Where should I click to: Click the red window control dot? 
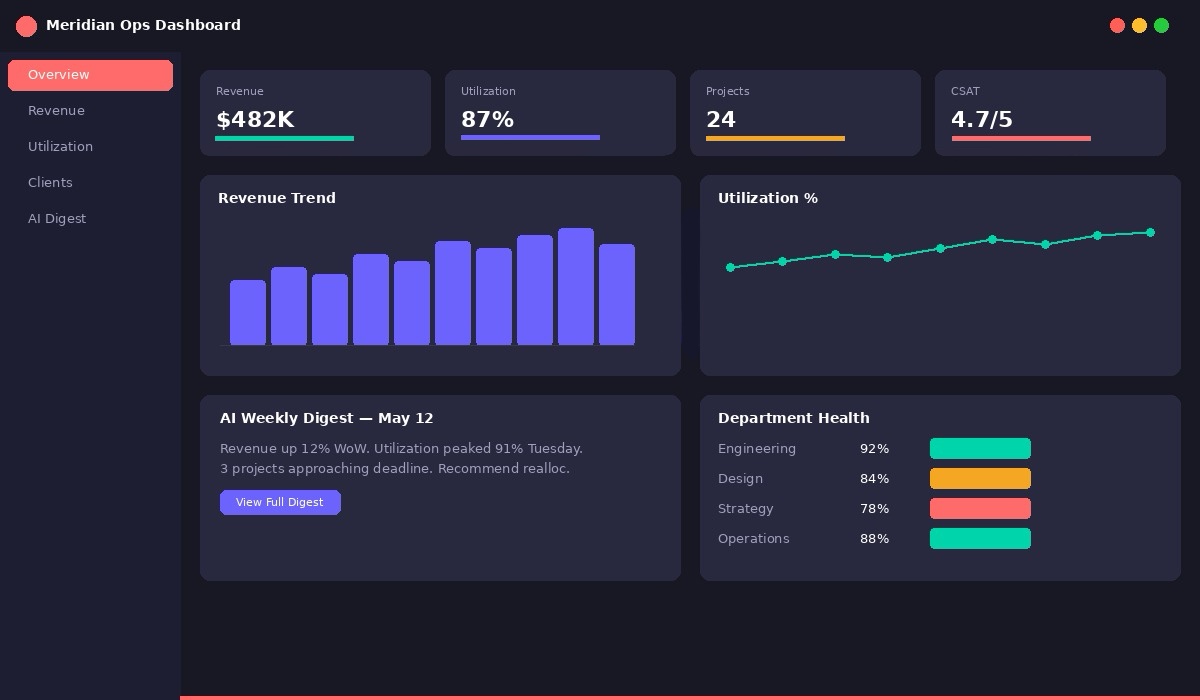[1117, 26]
